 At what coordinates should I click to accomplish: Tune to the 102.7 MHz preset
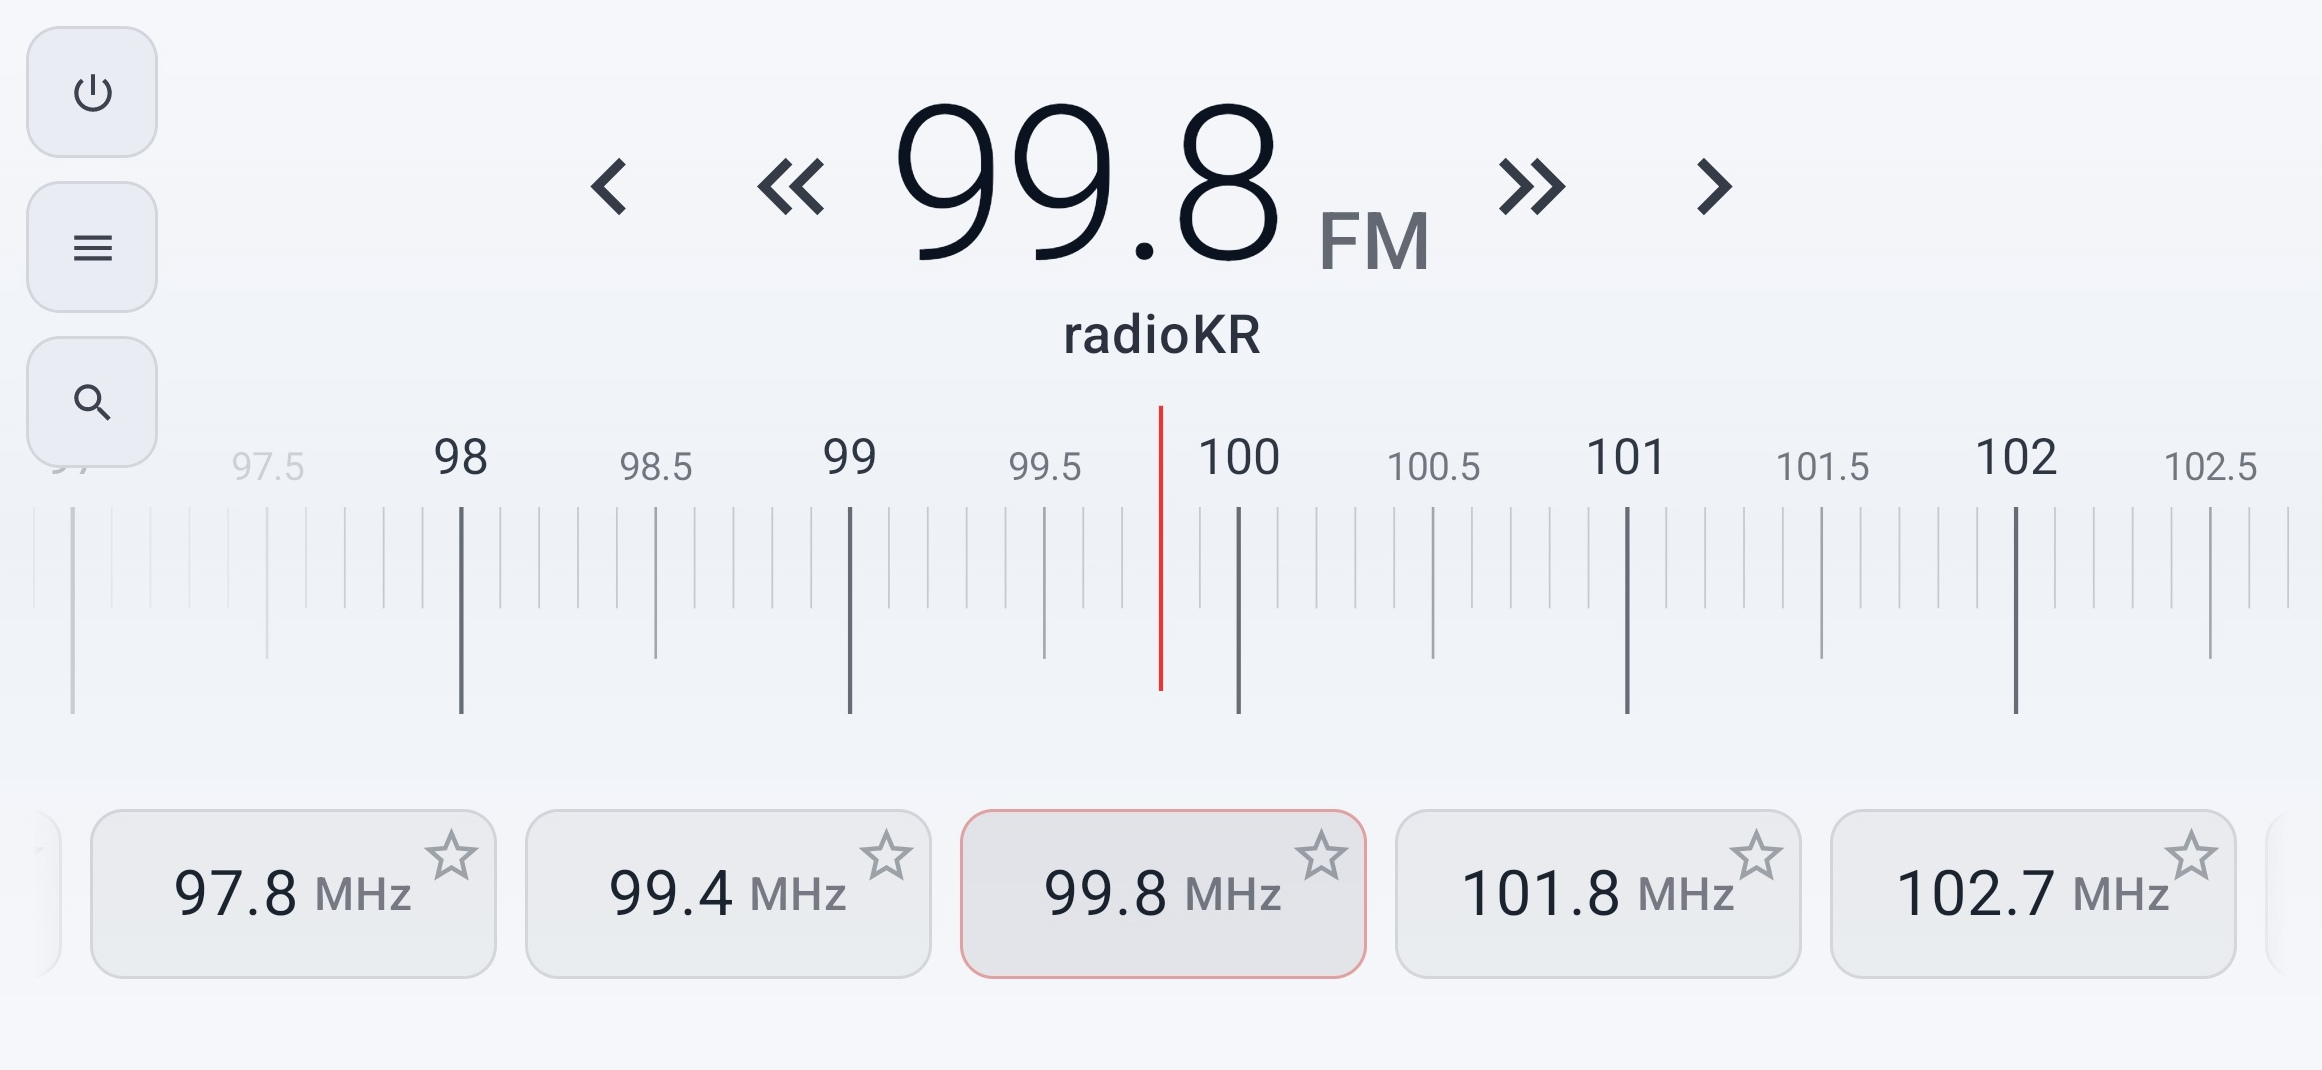2033,894
